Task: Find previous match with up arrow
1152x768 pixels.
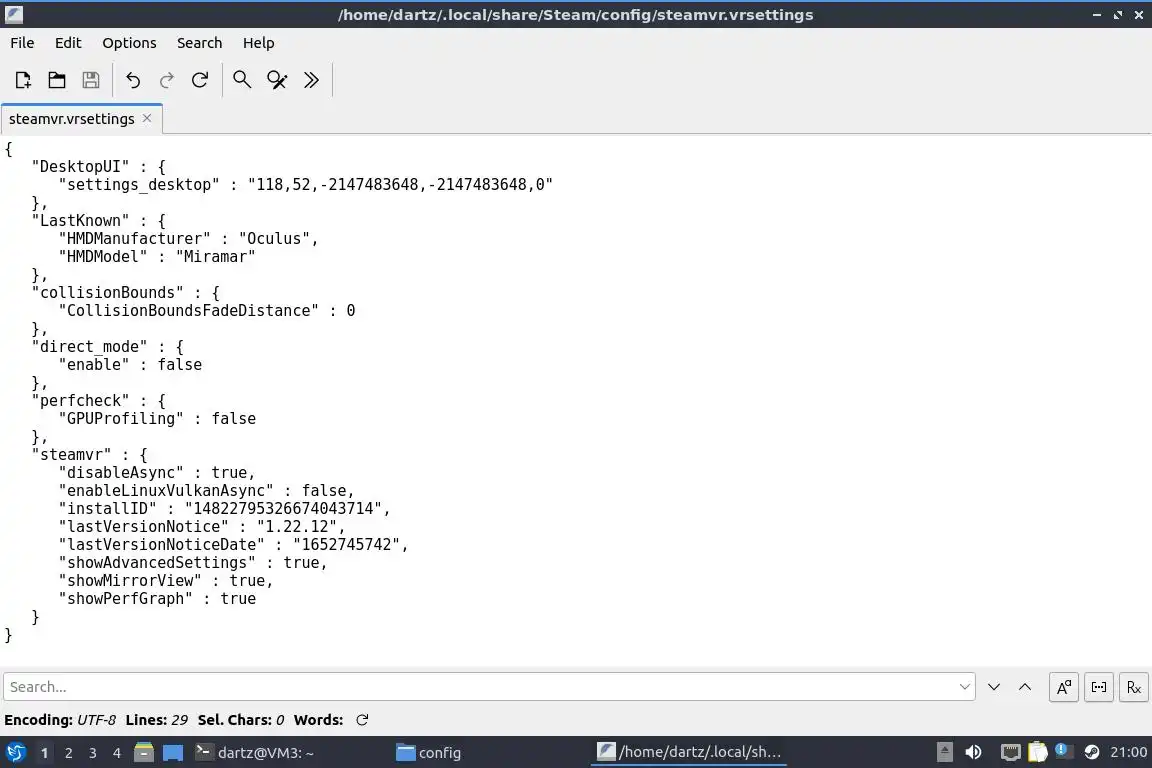Action: [1025, 687]
